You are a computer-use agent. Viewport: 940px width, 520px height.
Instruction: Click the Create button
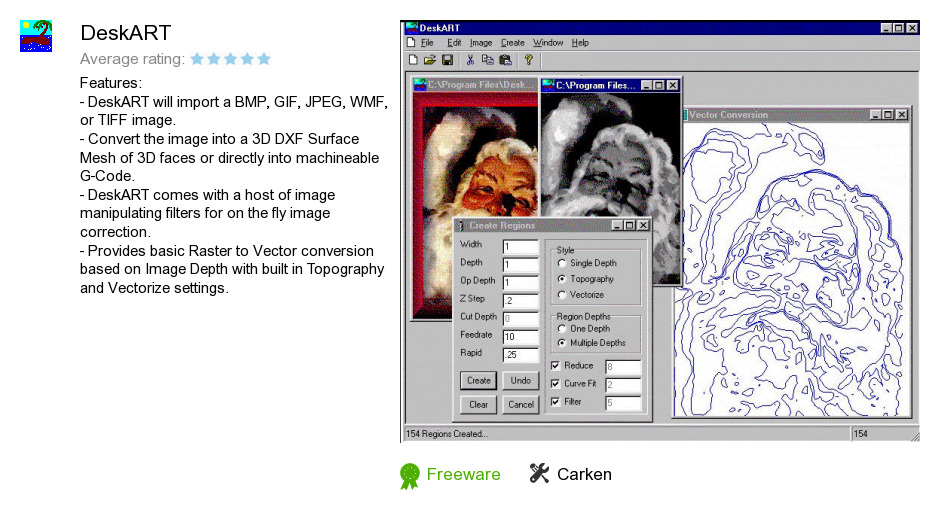pos(478,380)
